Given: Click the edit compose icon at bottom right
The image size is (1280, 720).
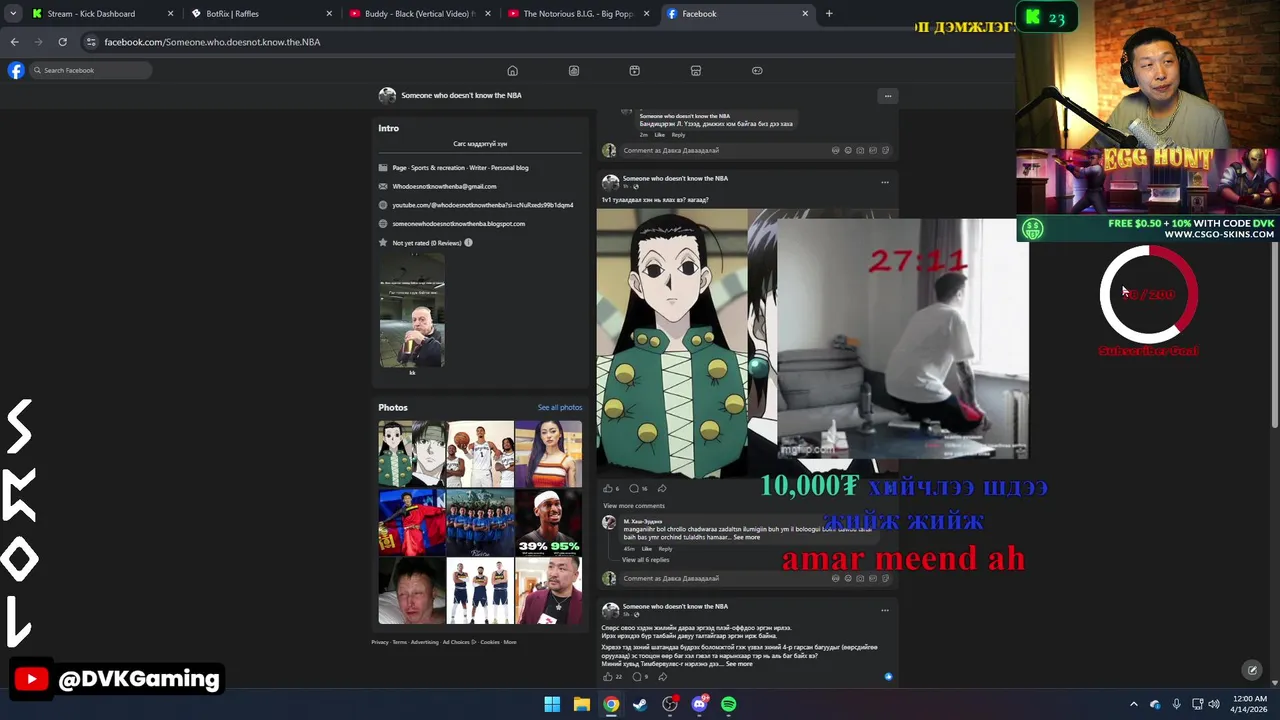Looking at the screenshot, I should (1251, 670).
